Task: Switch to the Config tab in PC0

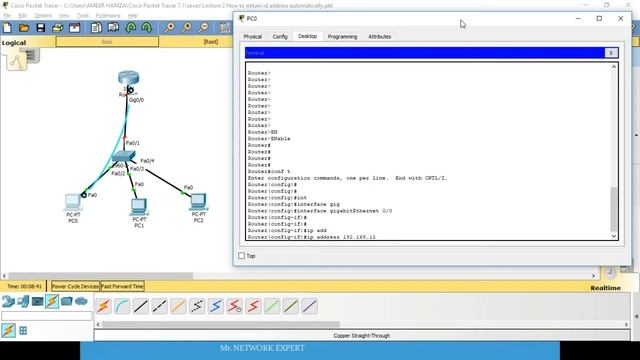Action: (280, 36)
